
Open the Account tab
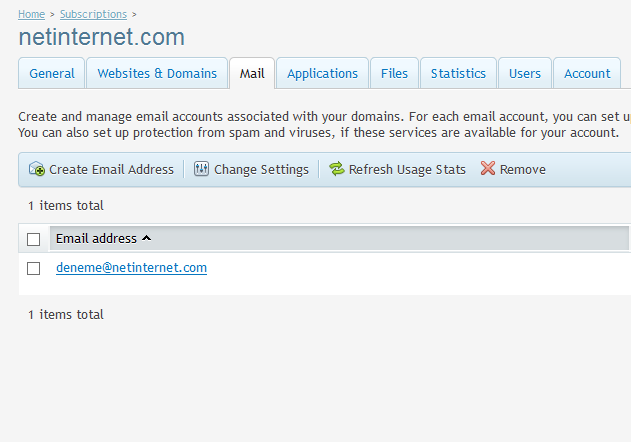tap(587, 73)
